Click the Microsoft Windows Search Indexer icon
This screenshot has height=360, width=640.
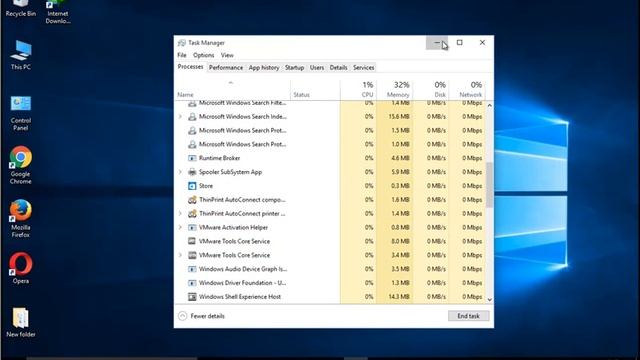(192, 116)
